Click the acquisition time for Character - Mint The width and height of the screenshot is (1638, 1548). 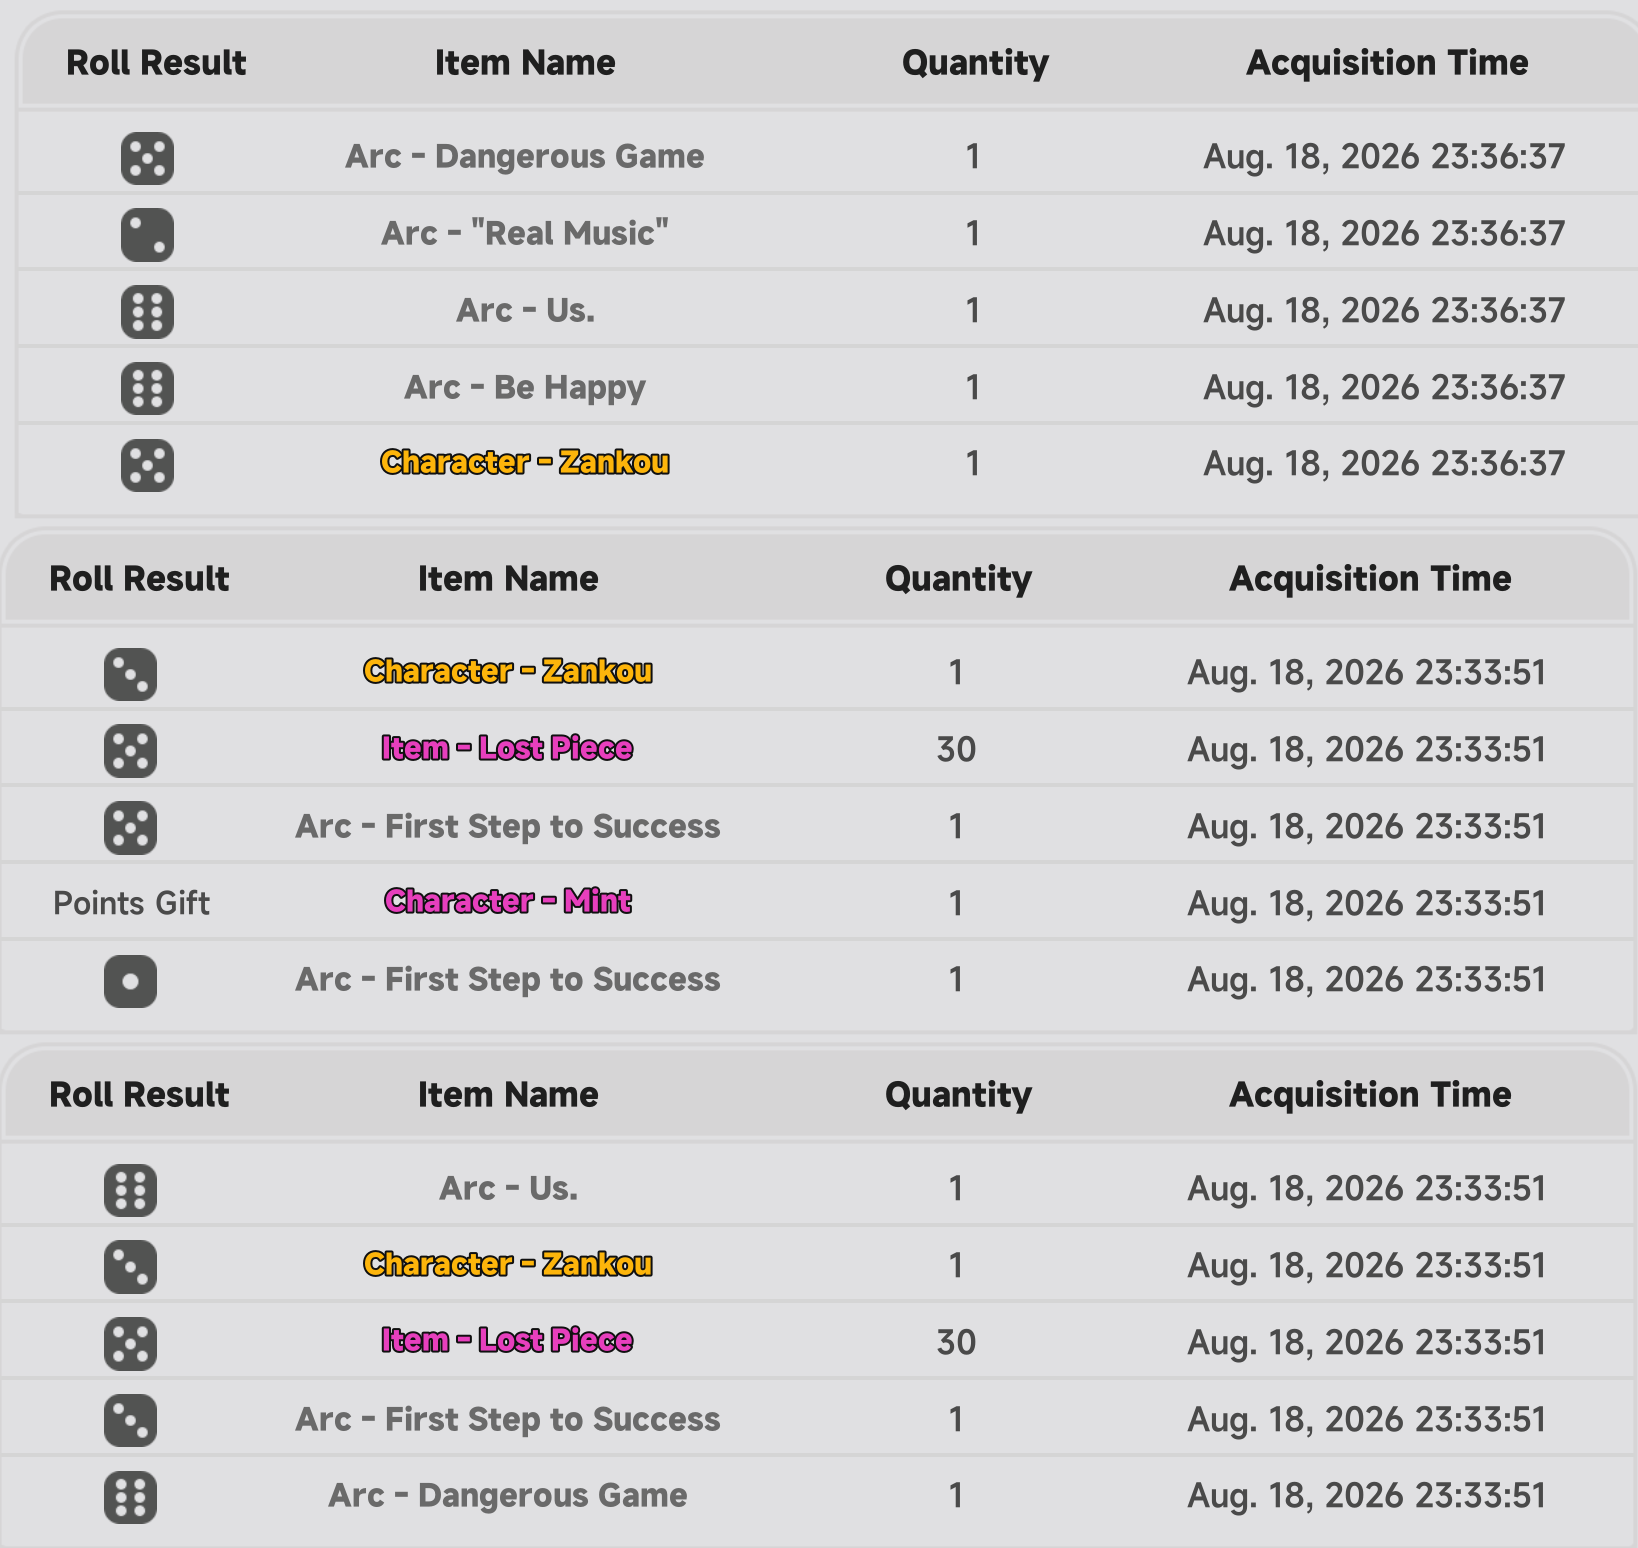pos(1367,904)
